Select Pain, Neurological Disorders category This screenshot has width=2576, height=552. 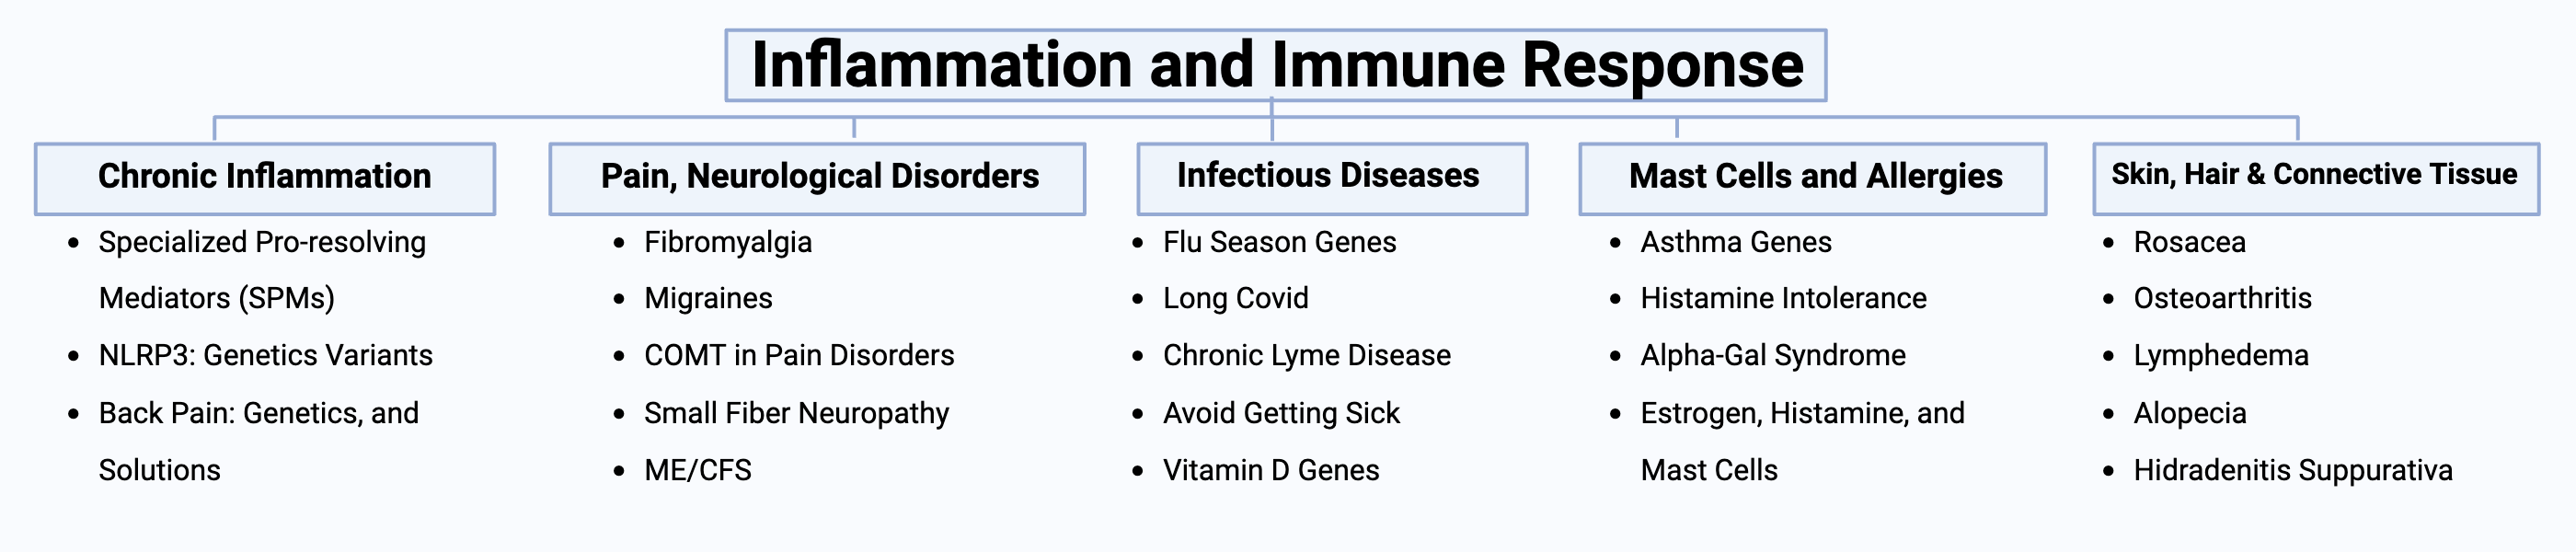tap(817, 178)
